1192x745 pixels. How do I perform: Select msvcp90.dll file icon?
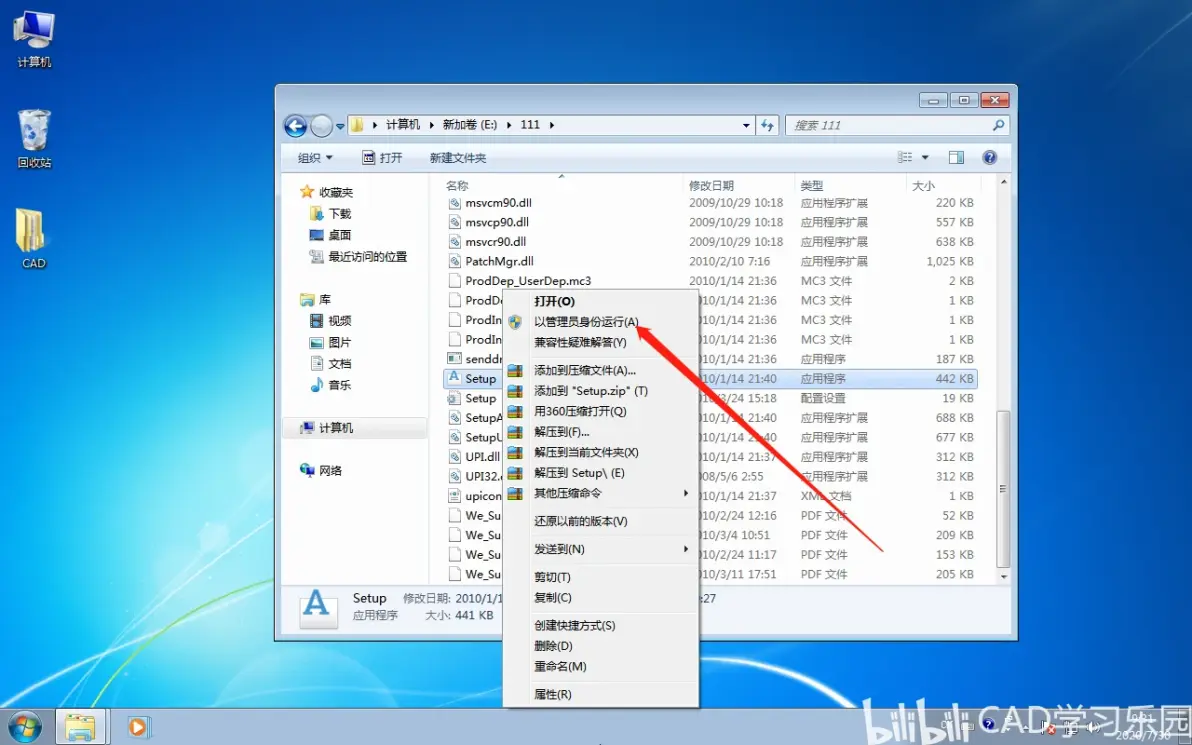pyautogui.click(x=455, y=223)
